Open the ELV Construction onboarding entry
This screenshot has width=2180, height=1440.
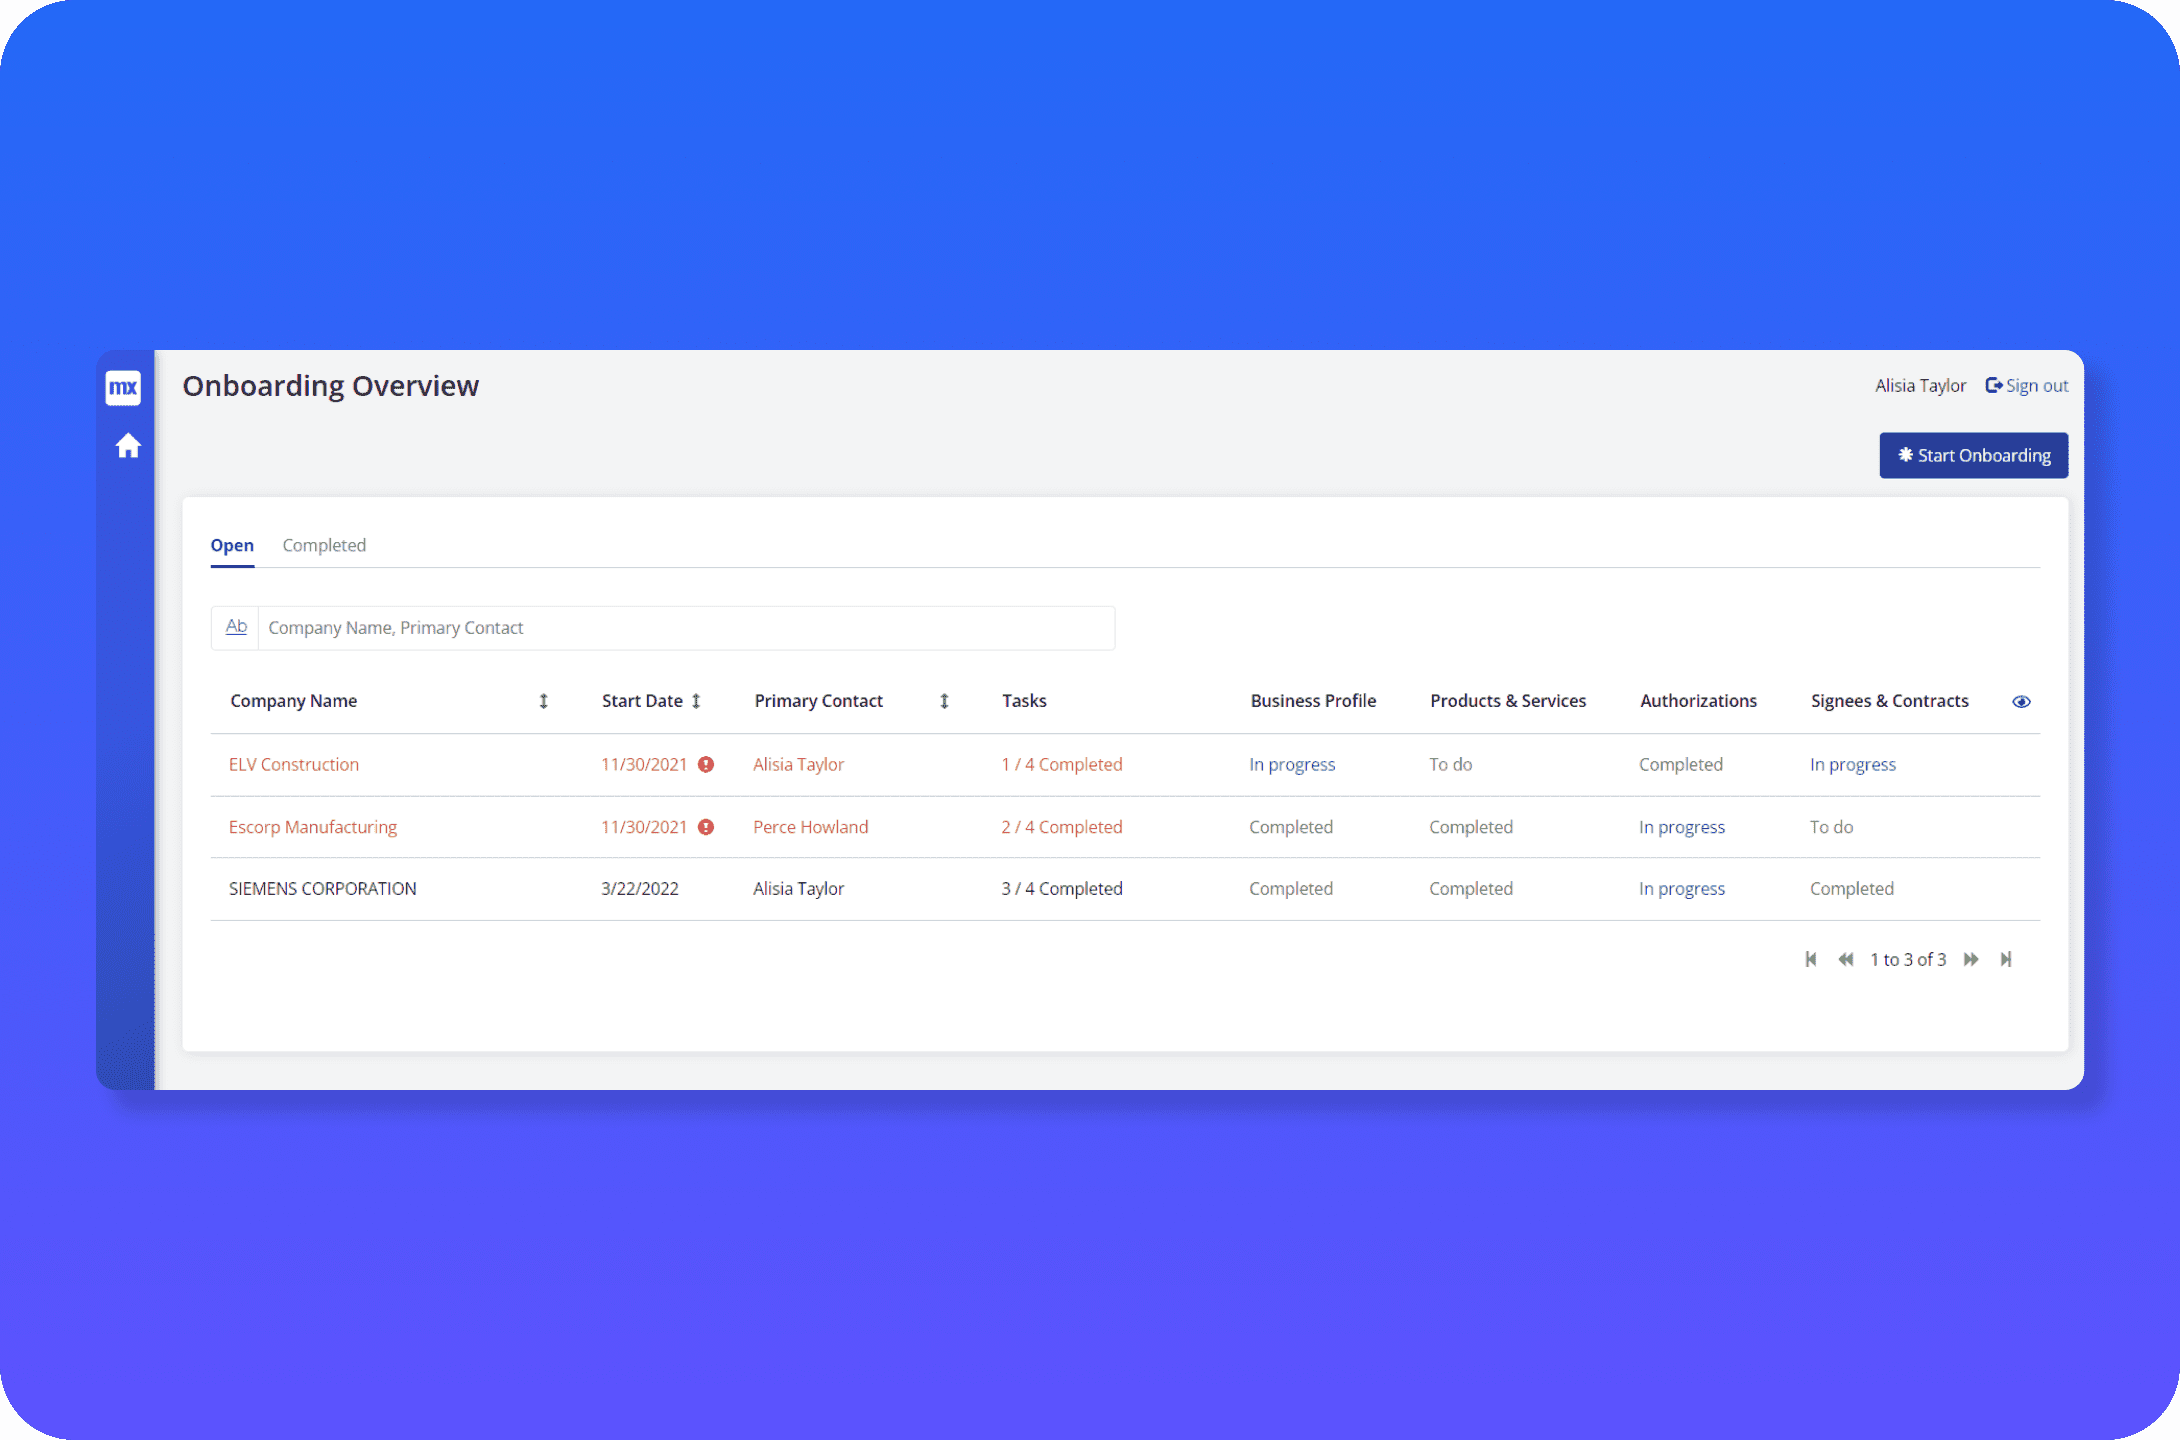pos(294,765)
